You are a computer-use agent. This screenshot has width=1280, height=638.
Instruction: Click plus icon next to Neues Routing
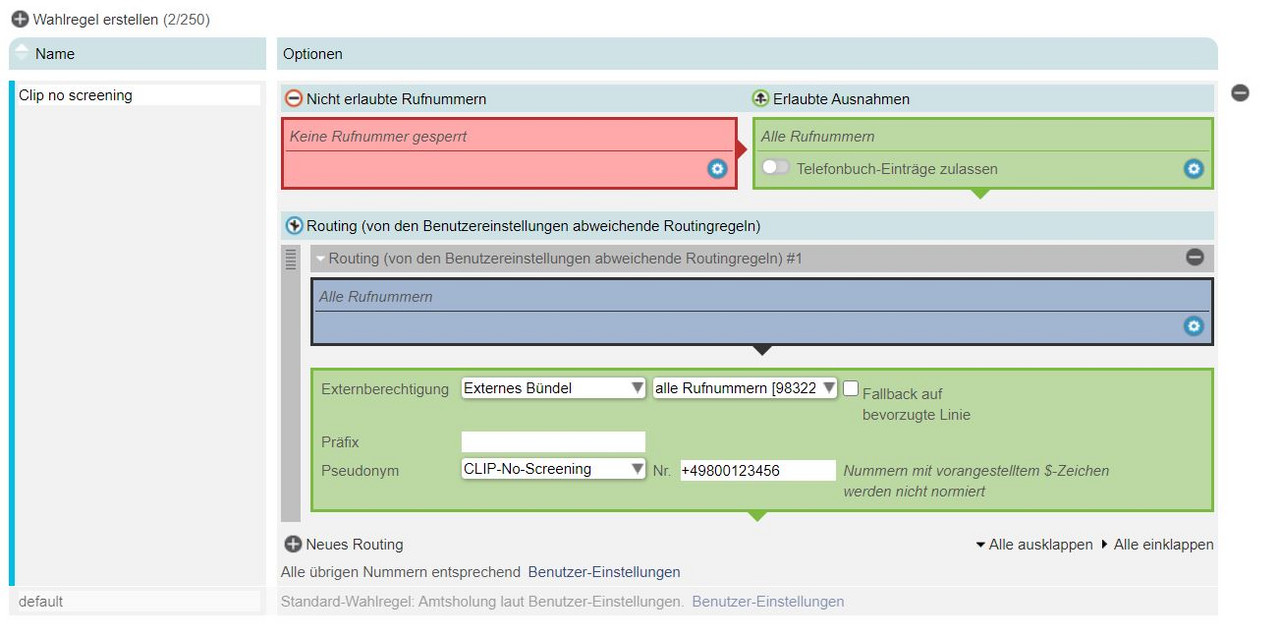click(x=293, y=544)
